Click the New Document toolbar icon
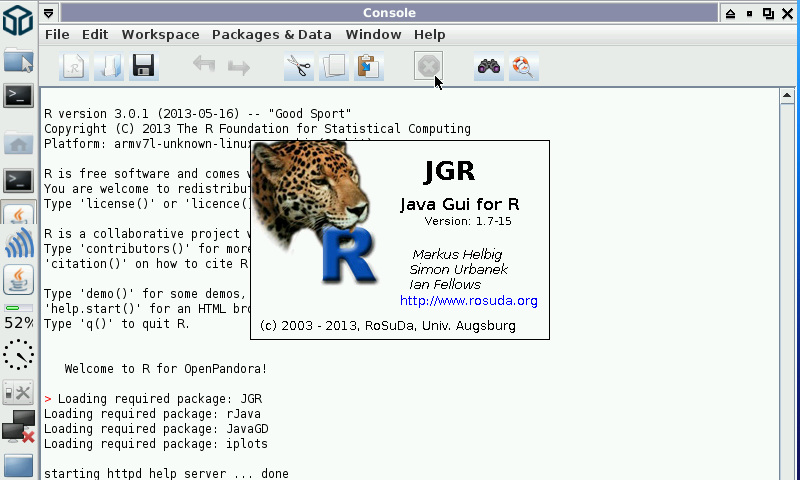This screenshot has height=480, width=800. [x=74, y=66]
